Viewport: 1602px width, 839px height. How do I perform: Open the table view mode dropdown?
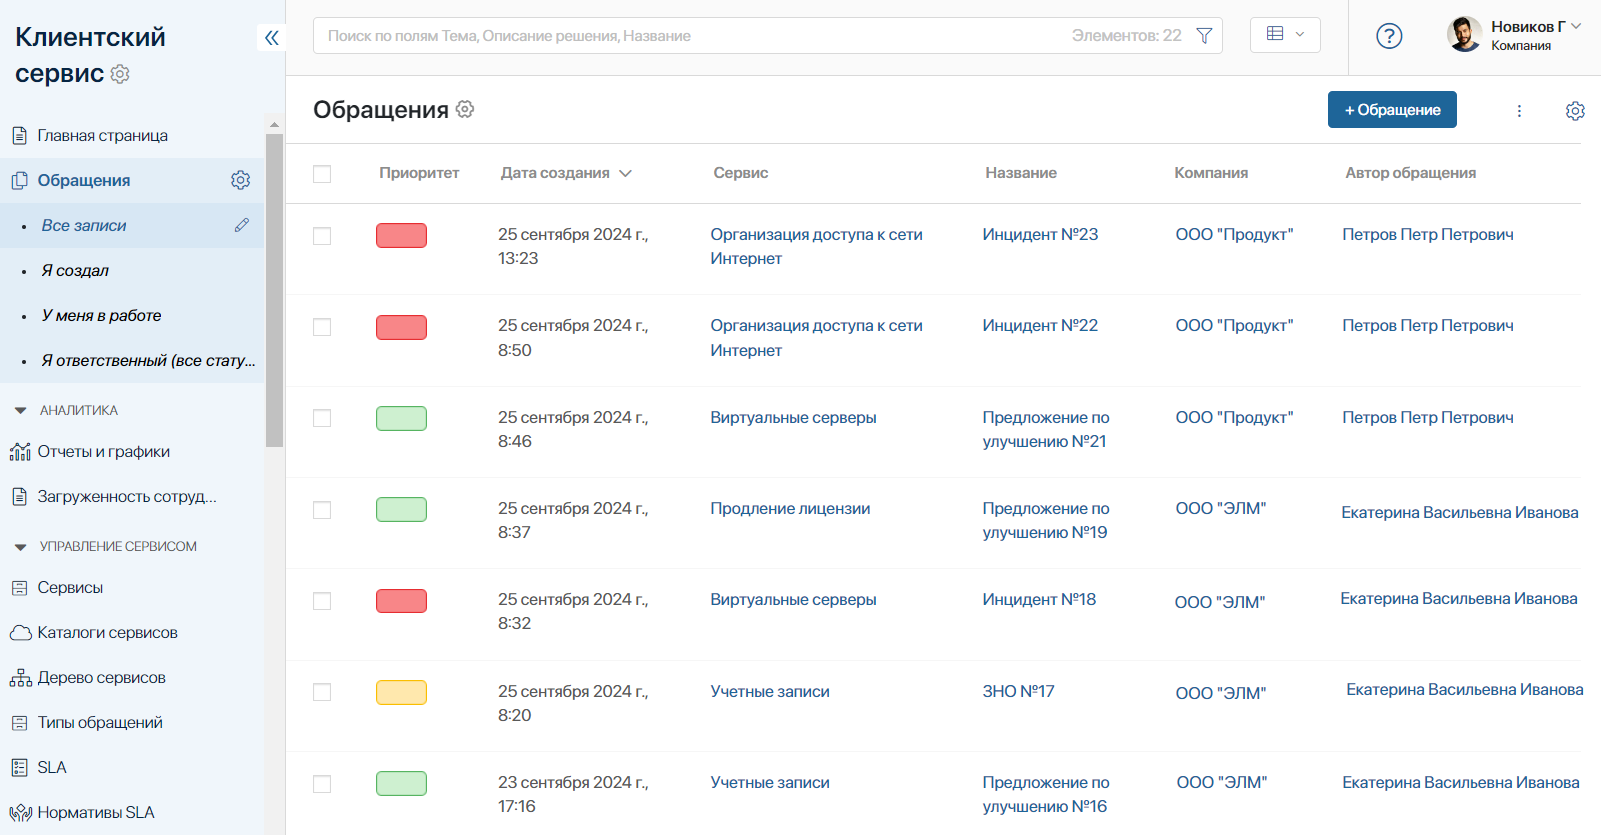[1285, 35]
